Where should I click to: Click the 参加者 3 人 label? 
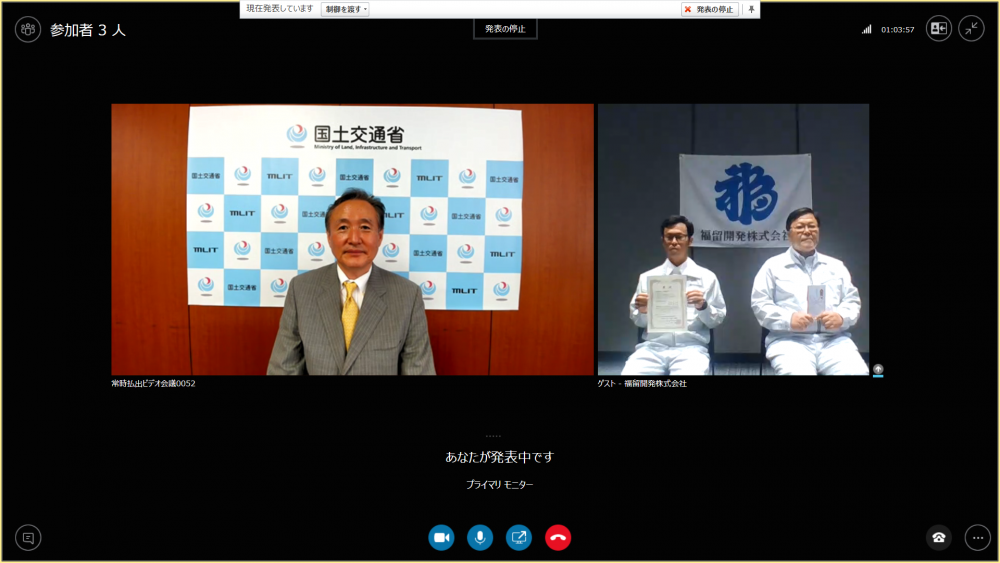88,30
